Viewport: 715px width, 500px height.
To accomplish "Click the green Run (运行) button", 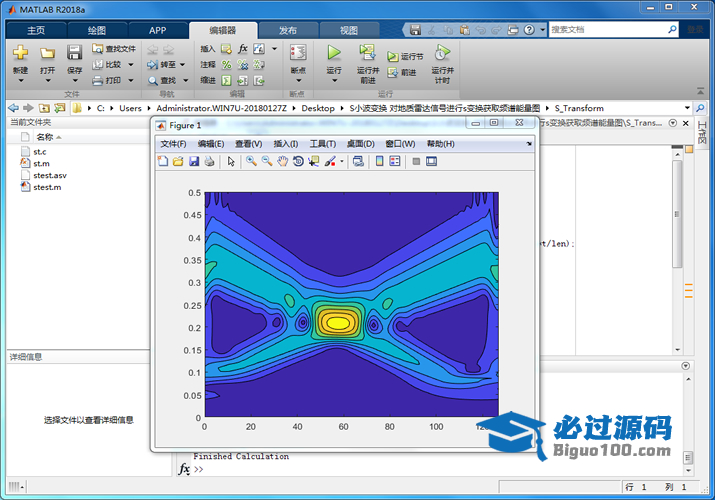I will [x=334, y=53].
